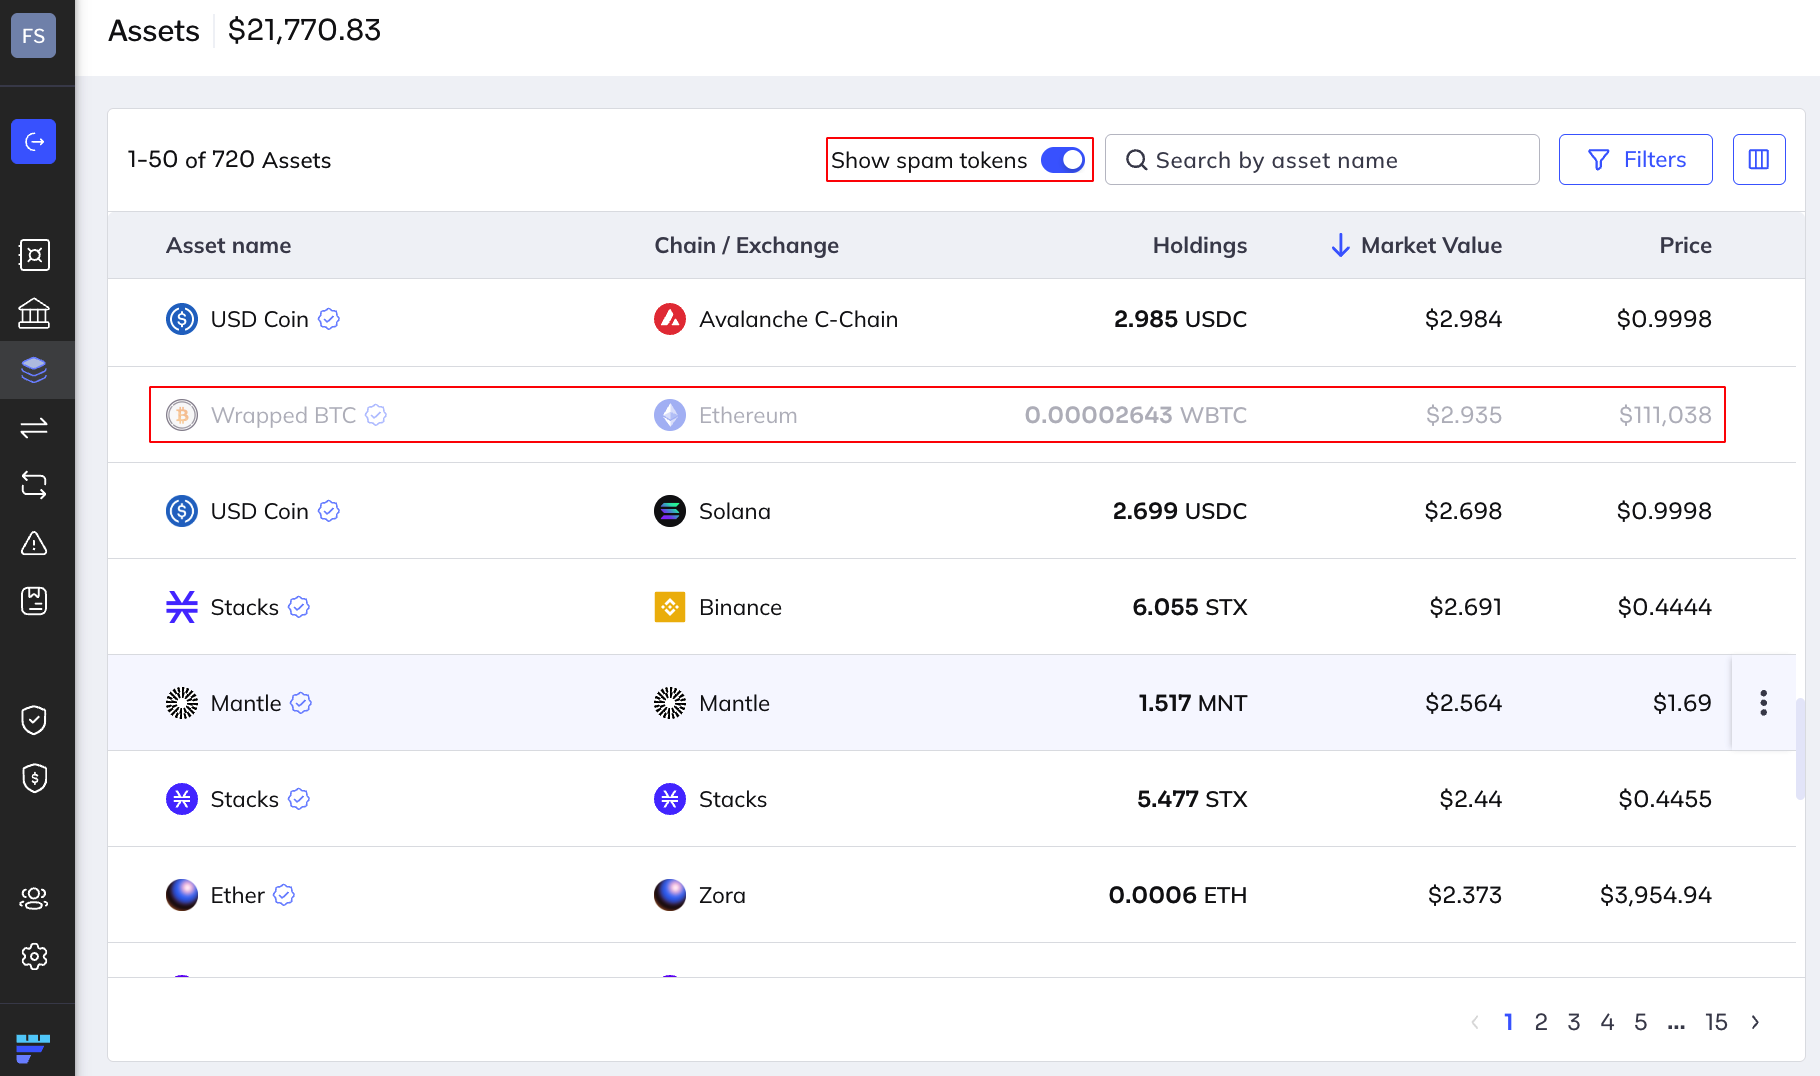The width and height of the screenshot is (1820, 1076).
Task: Open the Wrapped BTC asset row
Action: click(x=283, y=415)
